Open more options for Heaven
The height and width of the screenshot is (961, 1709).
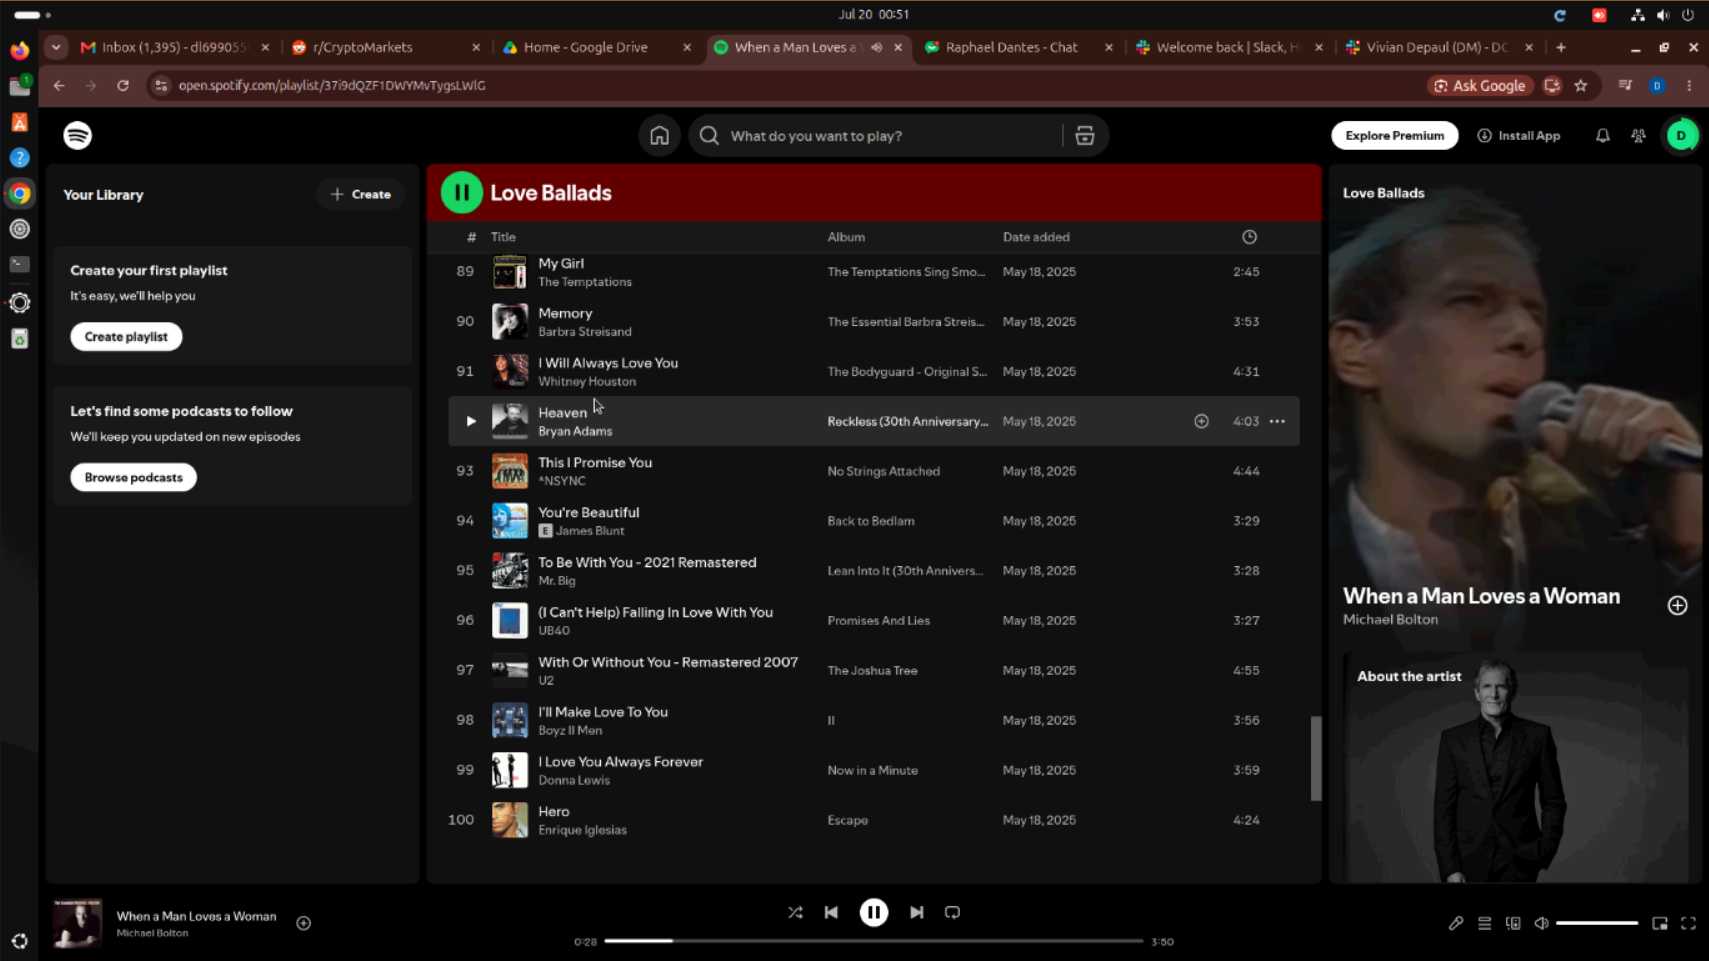pyautogui.click(x=1277, y=421)
